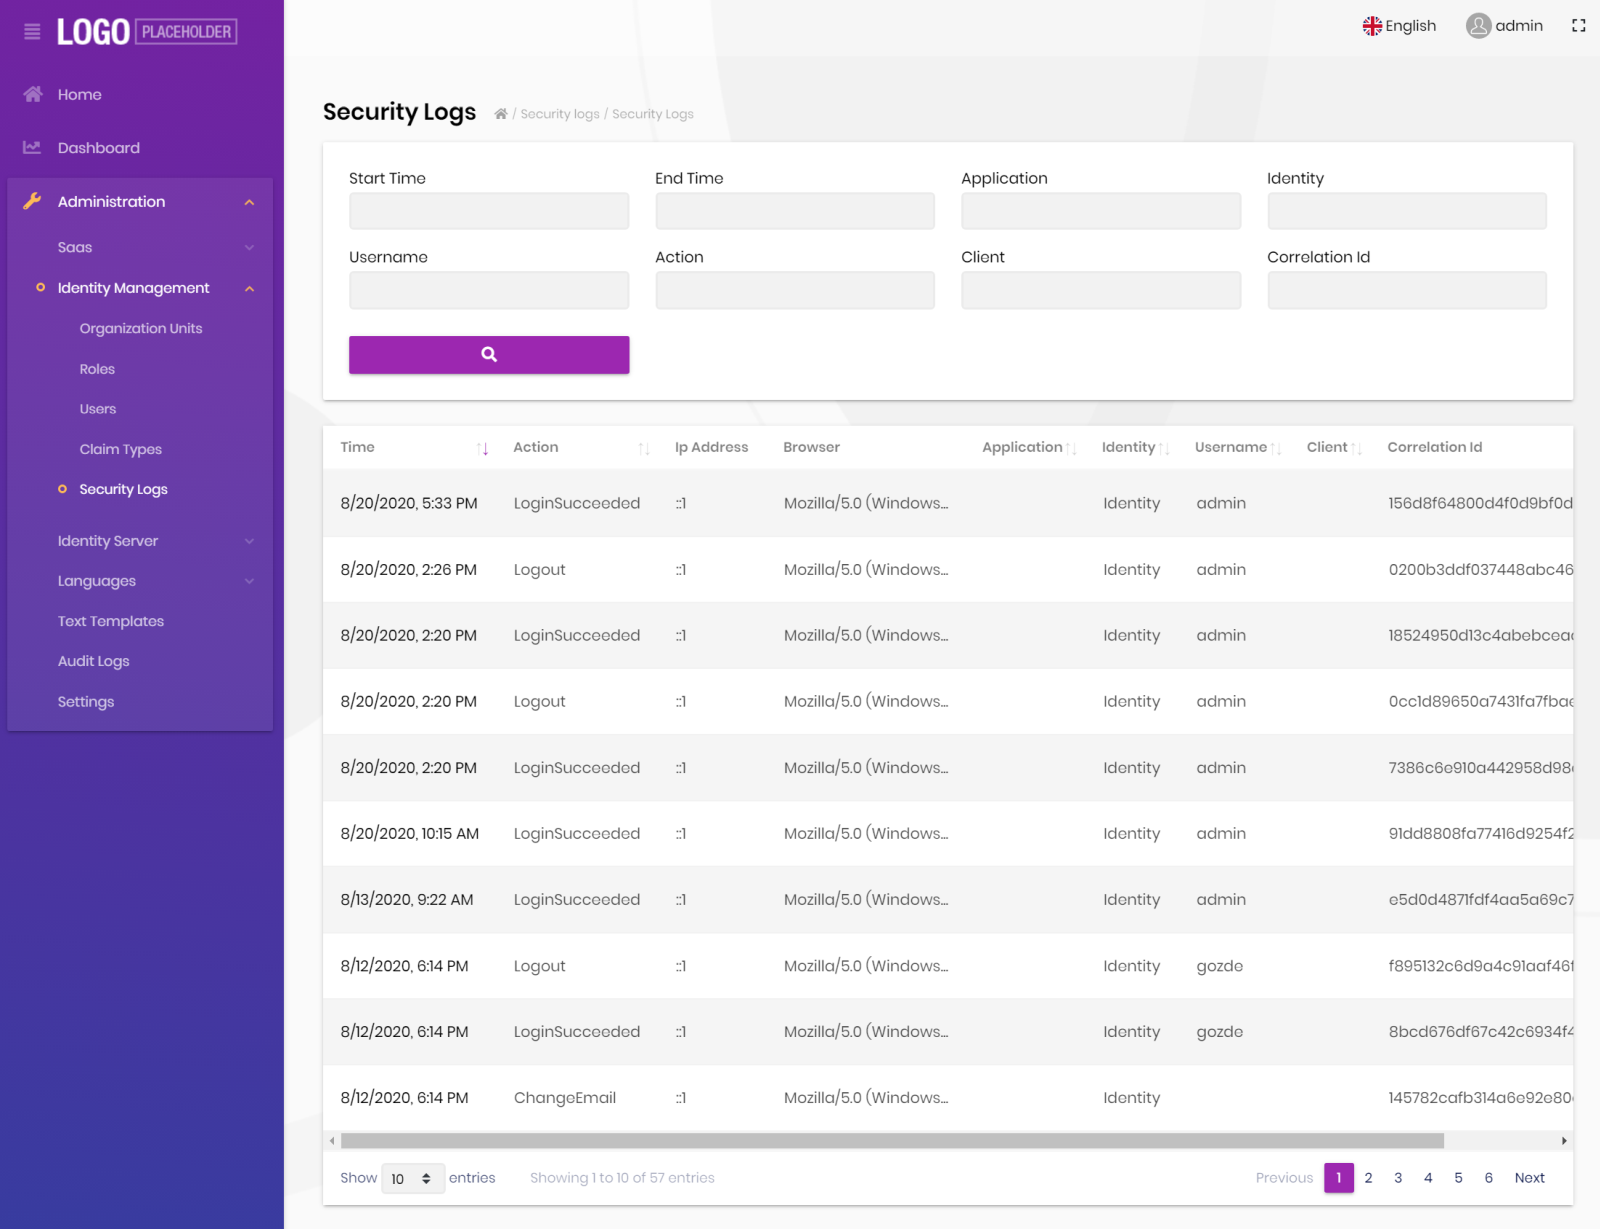
Task: Toggle fullscreen mode icon
Action: click(1578, 26)
